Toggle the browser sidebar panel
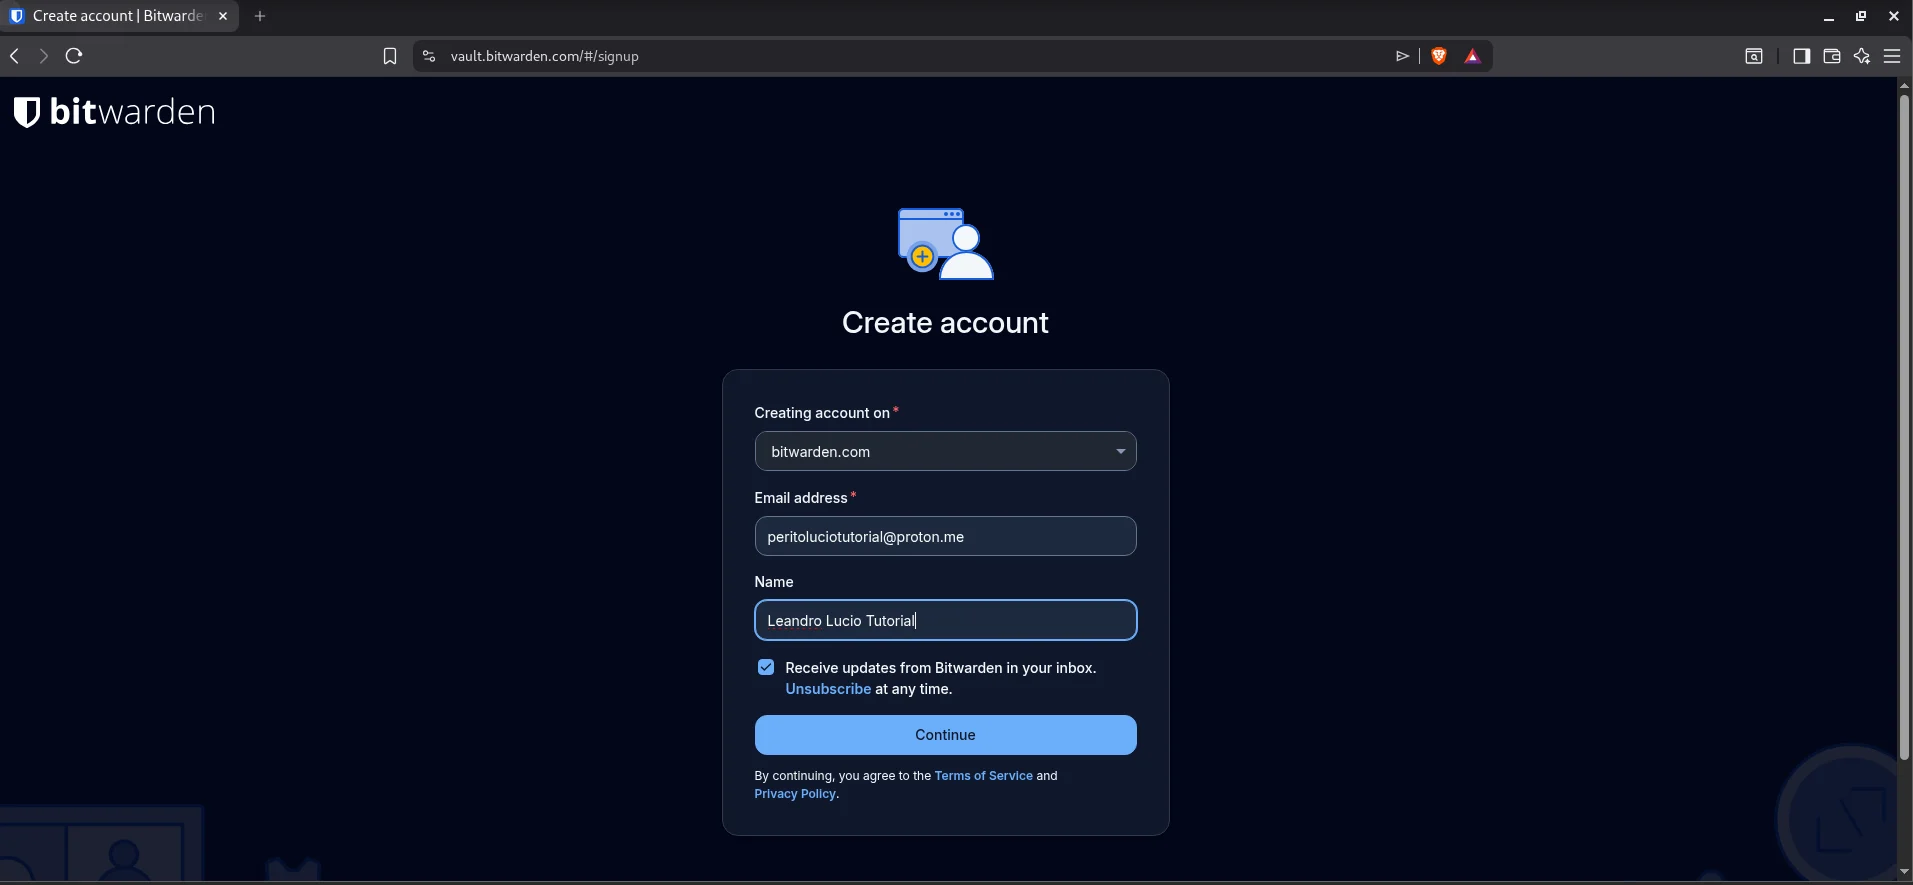Viewport: 1913px width, 885px height. [x=1801, y=56]
